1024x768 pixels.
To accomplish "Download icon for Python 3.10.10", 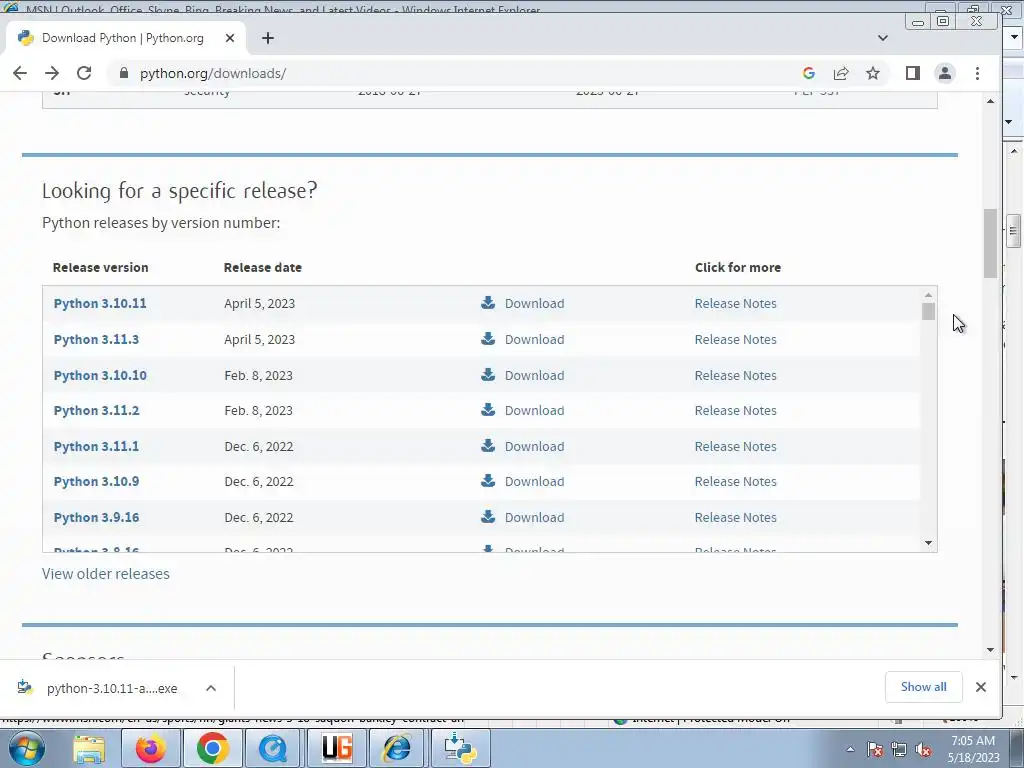I will coord(488,374).
